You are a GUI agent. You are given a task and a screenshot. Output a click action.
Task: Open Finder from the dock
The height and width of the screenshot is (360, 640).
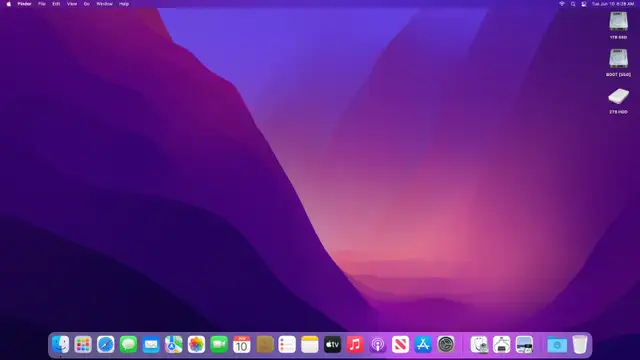pyautogui.click(x=60, y=344)
